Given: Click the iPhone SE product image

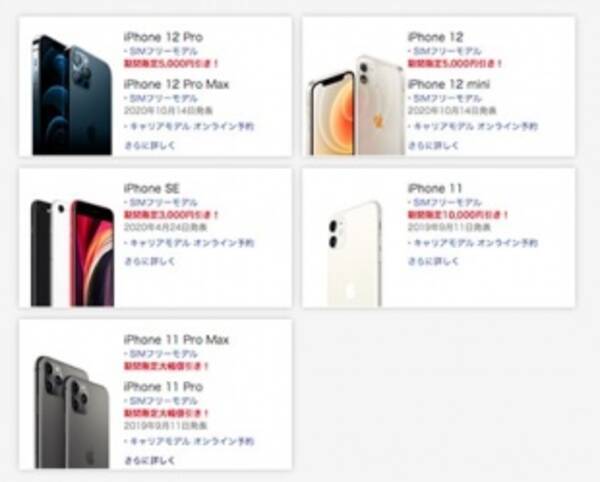Looking at the screenshot, I should [x=72, y=253].
